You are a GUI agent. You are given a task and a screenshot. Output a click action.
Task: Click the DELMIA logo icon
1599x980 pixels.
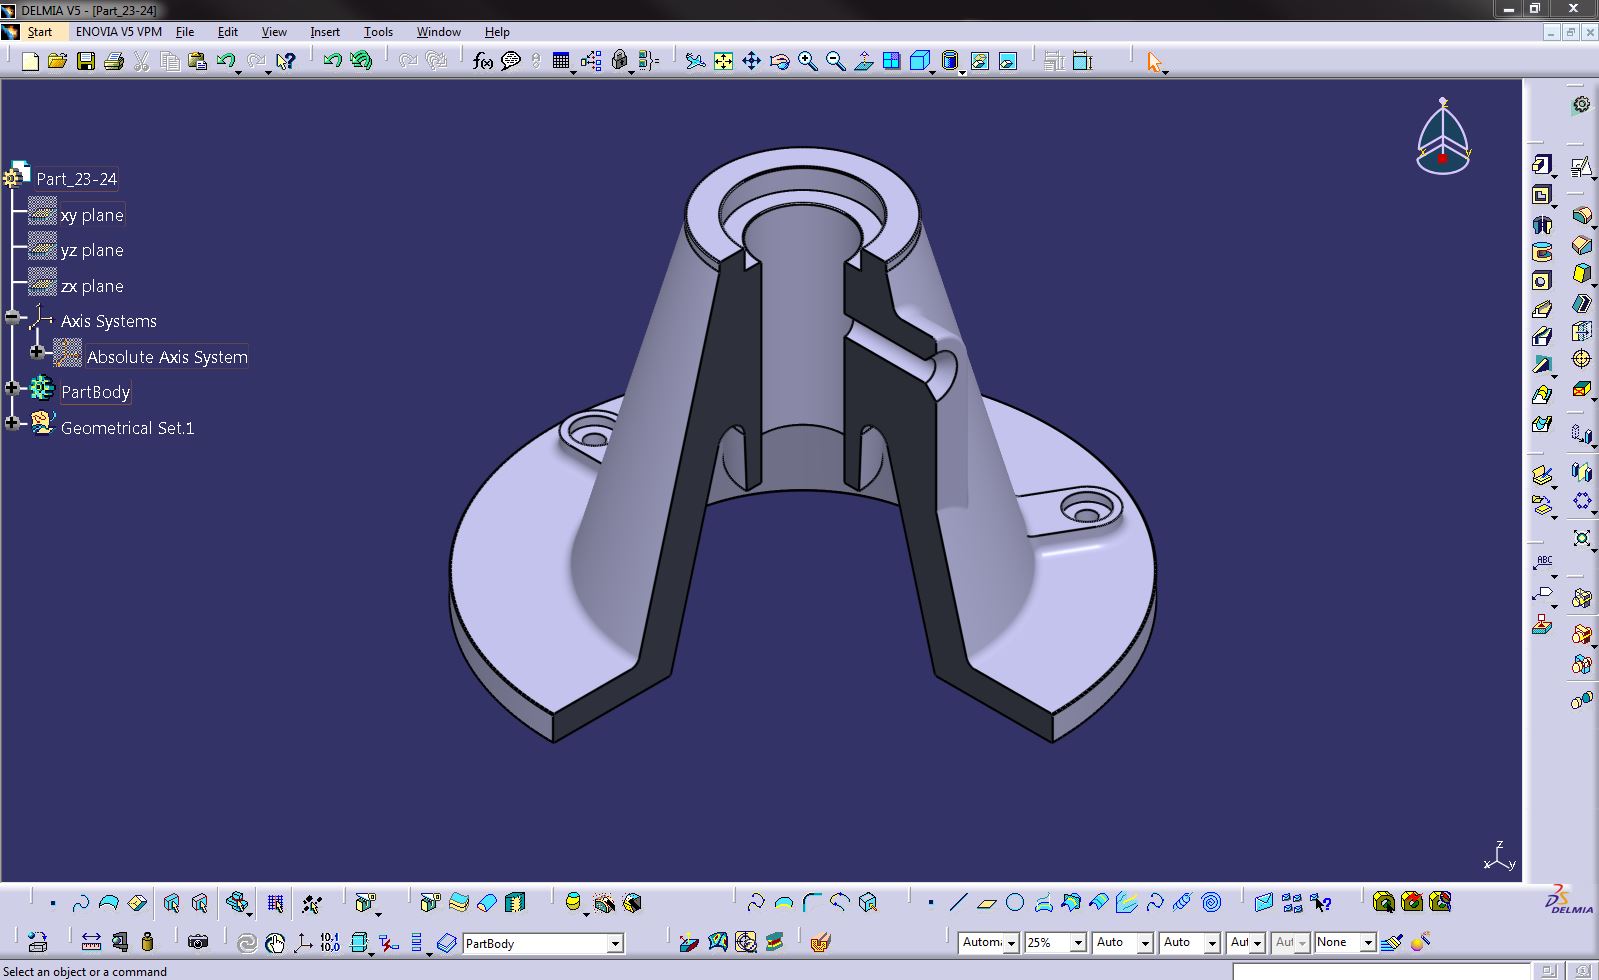(x=1568, y=899)
